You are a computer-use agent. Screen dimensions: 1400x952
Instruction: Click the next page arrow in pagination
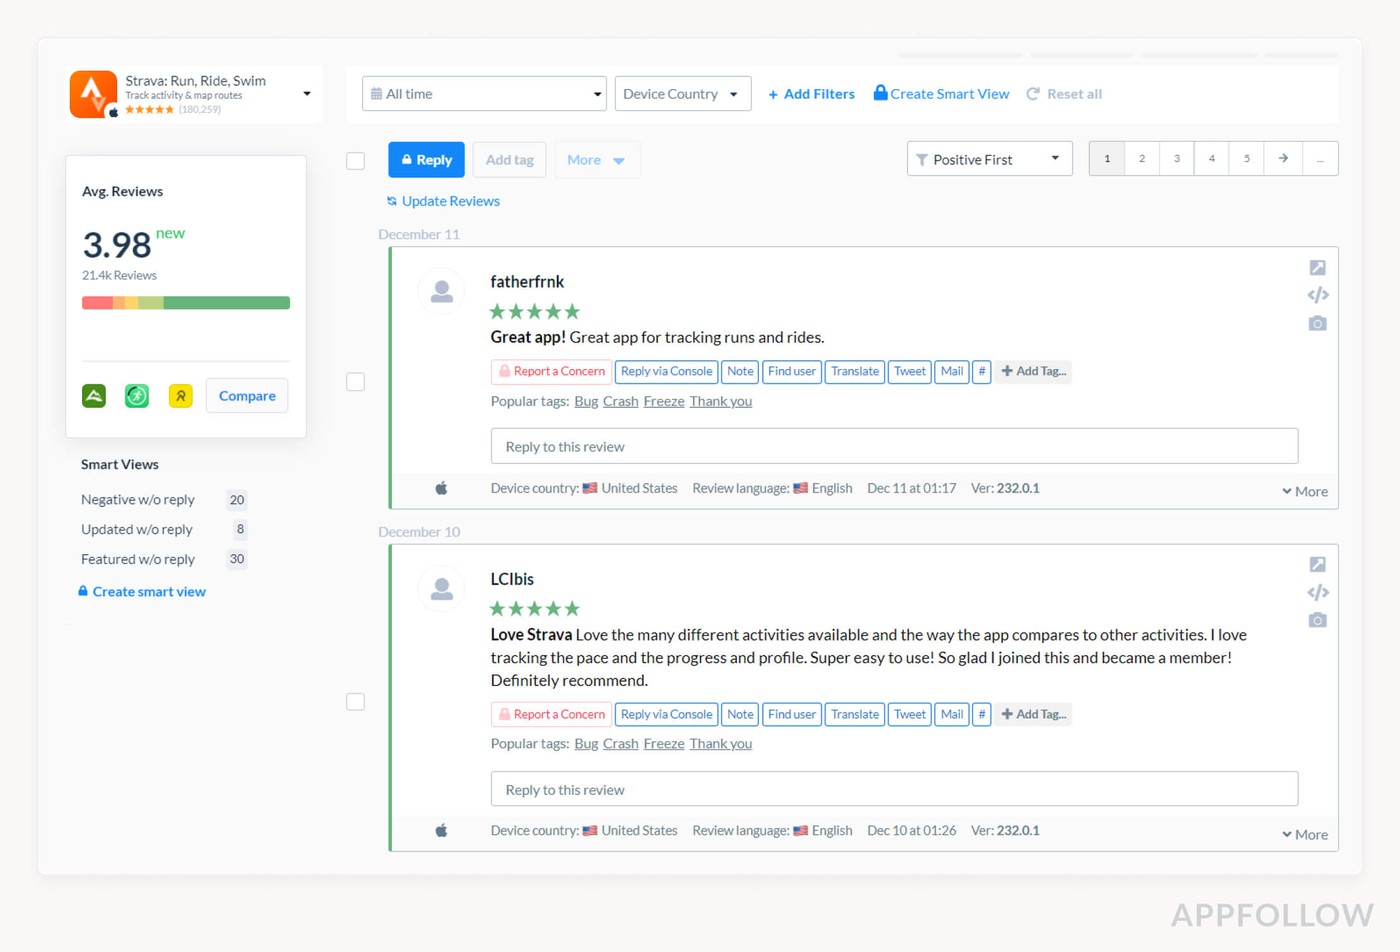click(1283, 159)
